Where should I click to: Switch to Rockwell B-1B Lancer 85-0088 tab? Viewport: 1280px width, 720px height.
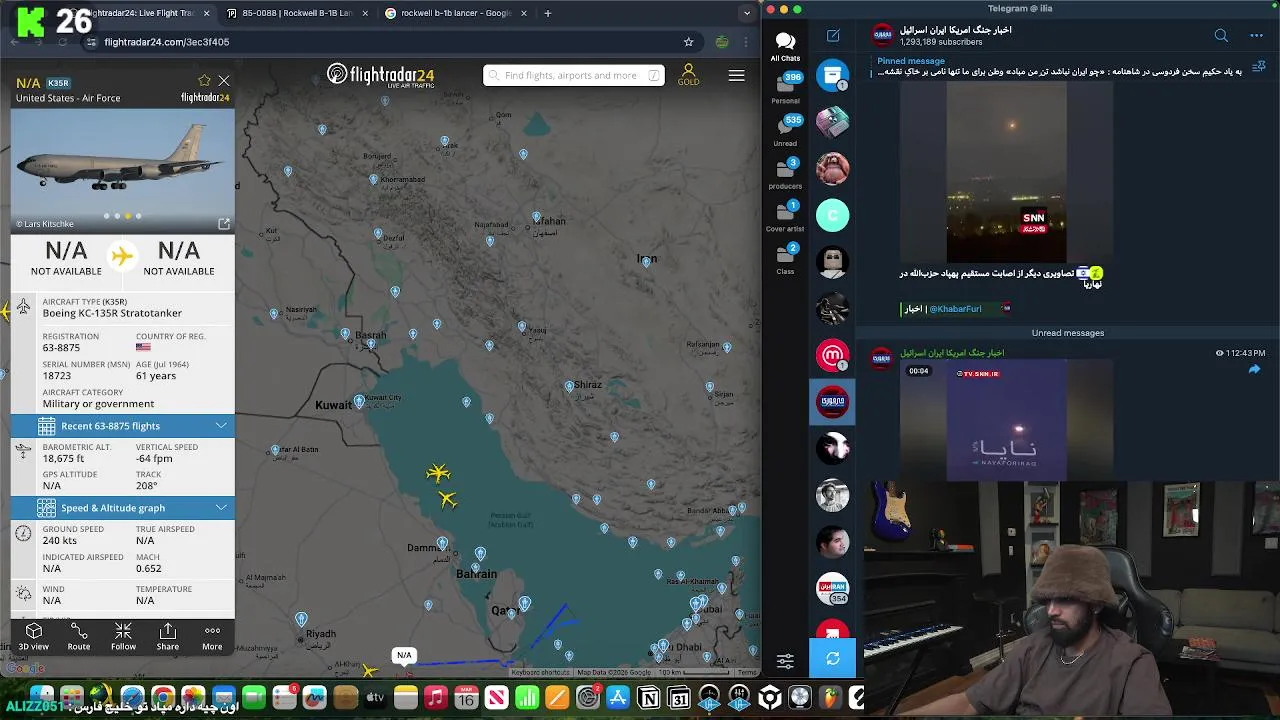point(298,13)
